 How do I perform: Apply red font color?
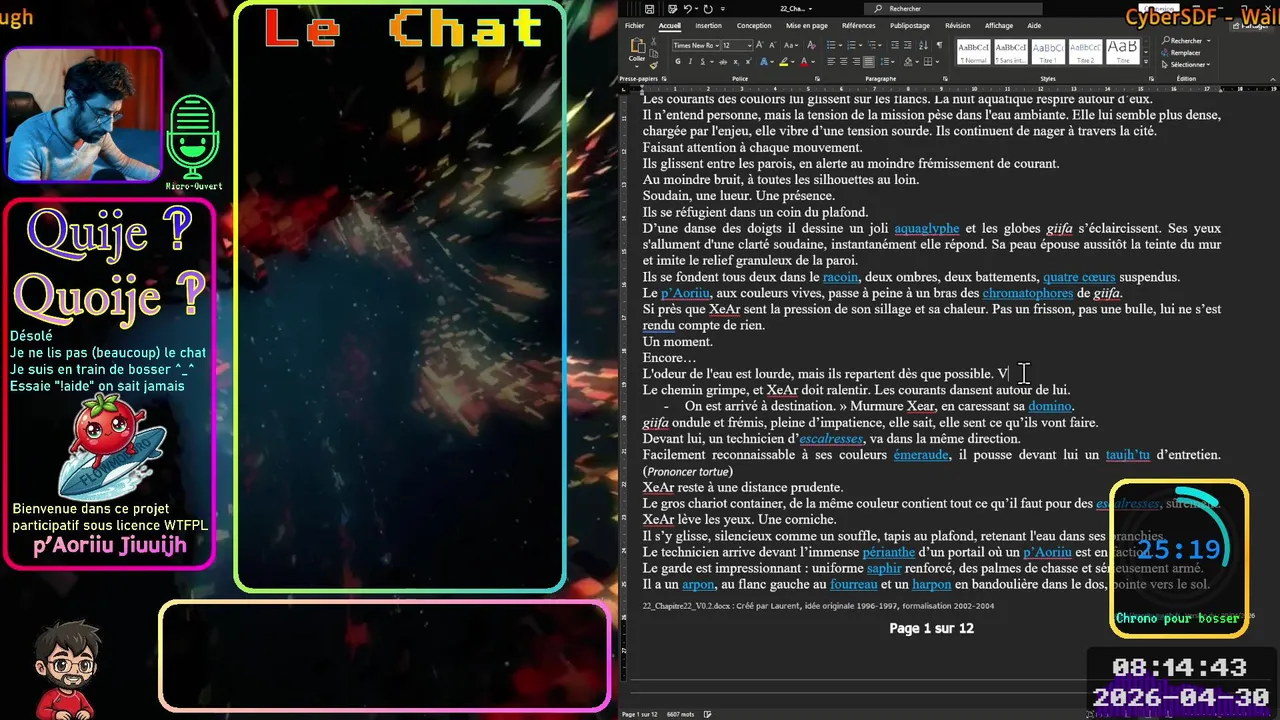(x=804, y=62)
